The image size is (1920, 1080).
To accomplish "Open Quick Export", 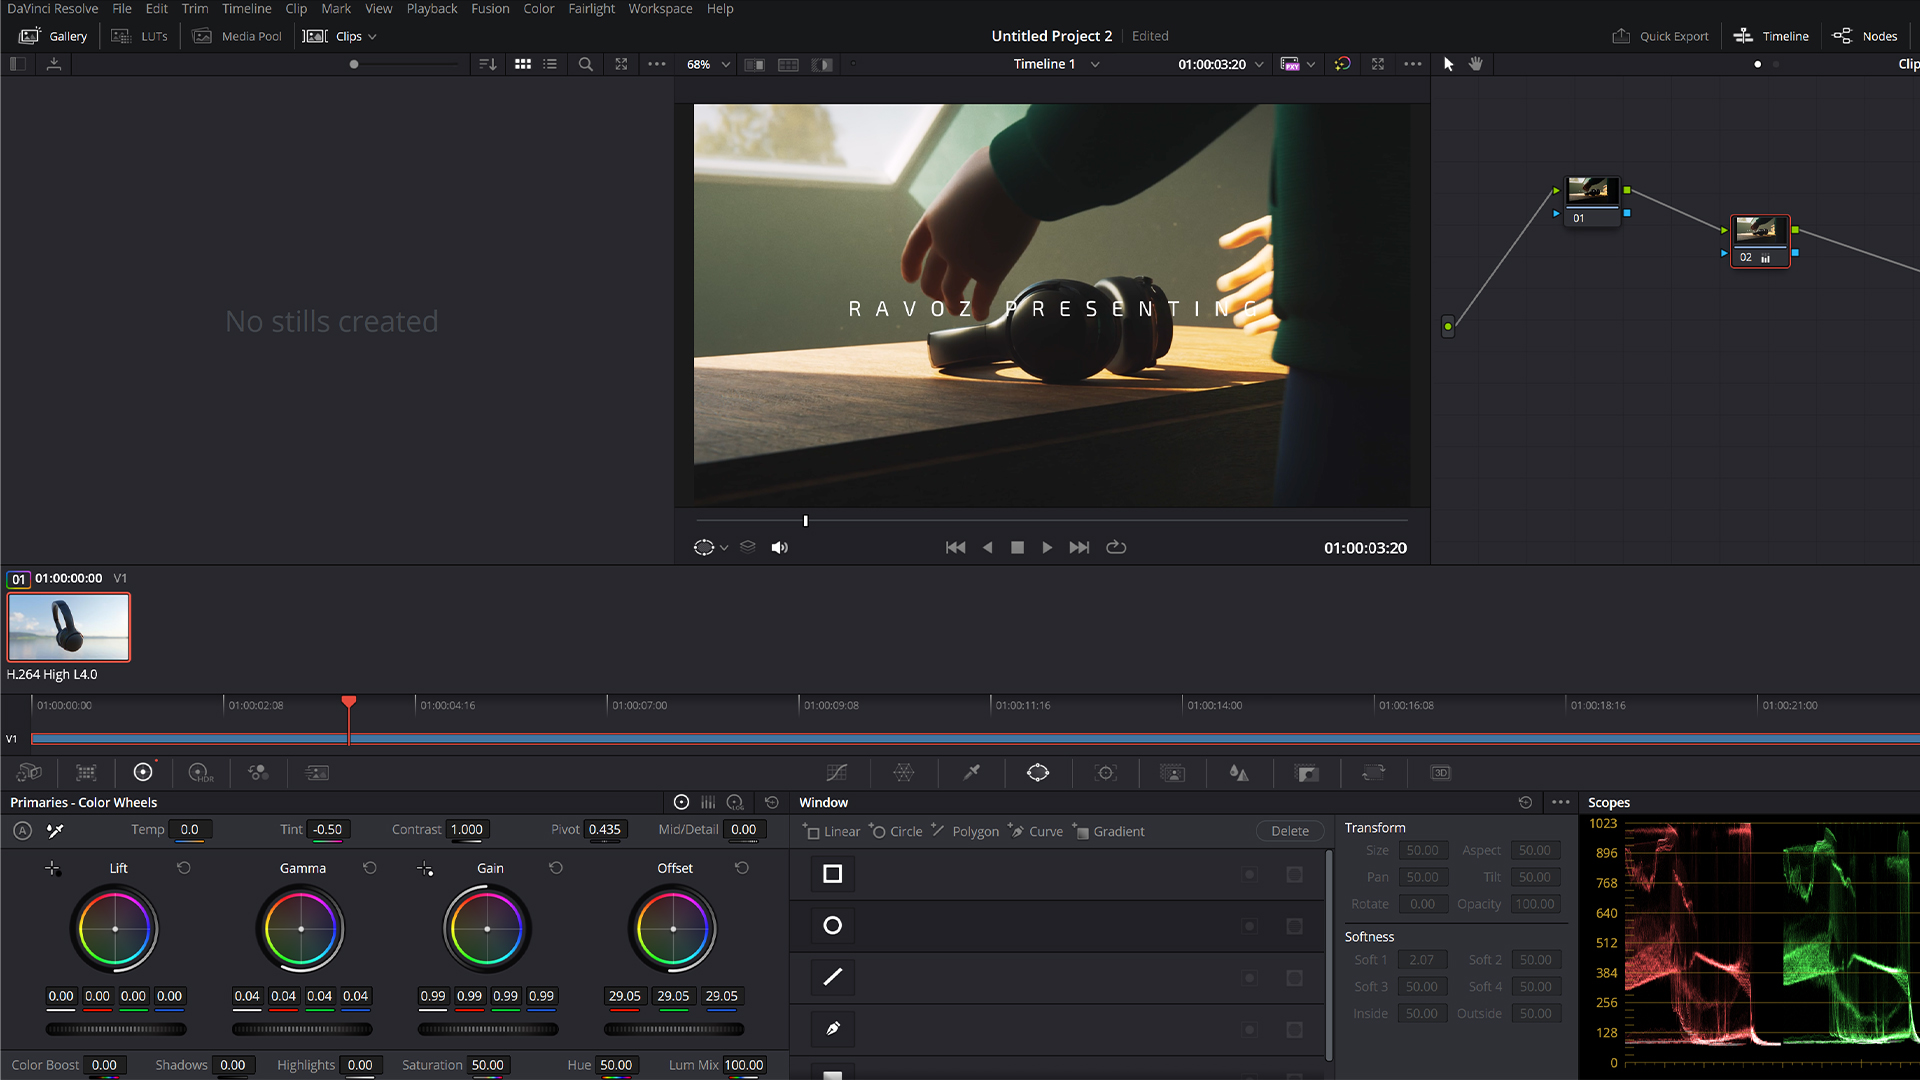I will (1660, 36).
